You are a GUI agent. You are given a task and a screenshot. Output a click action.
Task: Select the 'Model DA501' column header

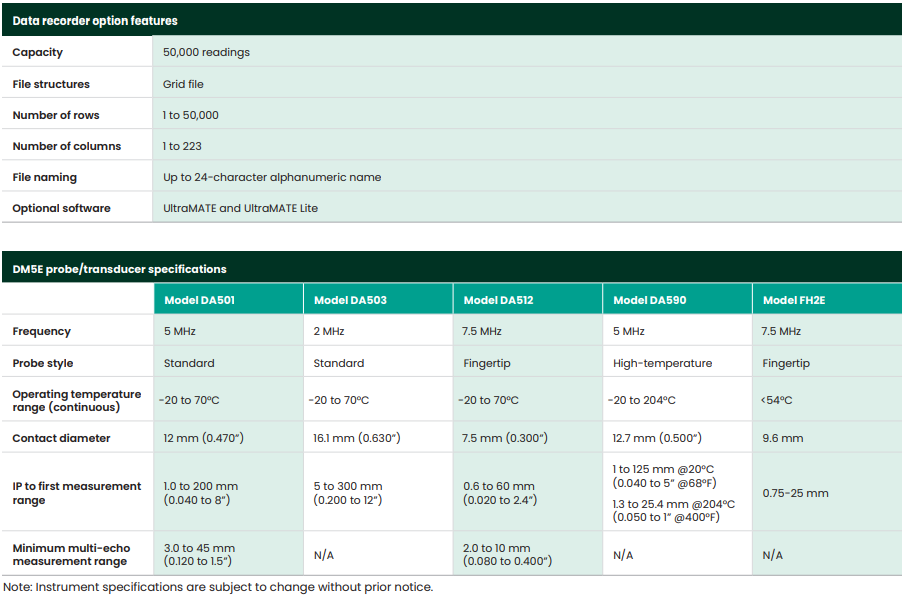[x=199, y=300]
